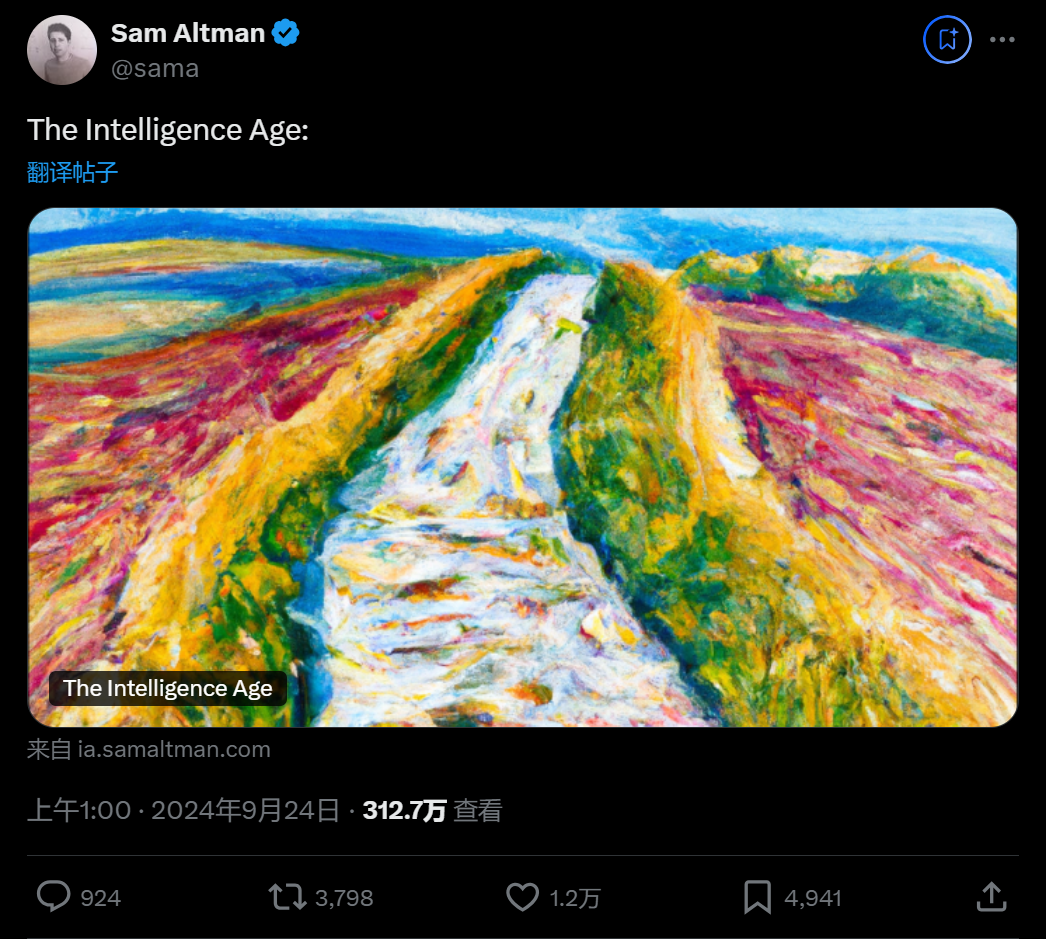Viewport: 1046px width, 939px height.
Task: Click "The Intelligence Age" label on the image
Action: (168, 688)
